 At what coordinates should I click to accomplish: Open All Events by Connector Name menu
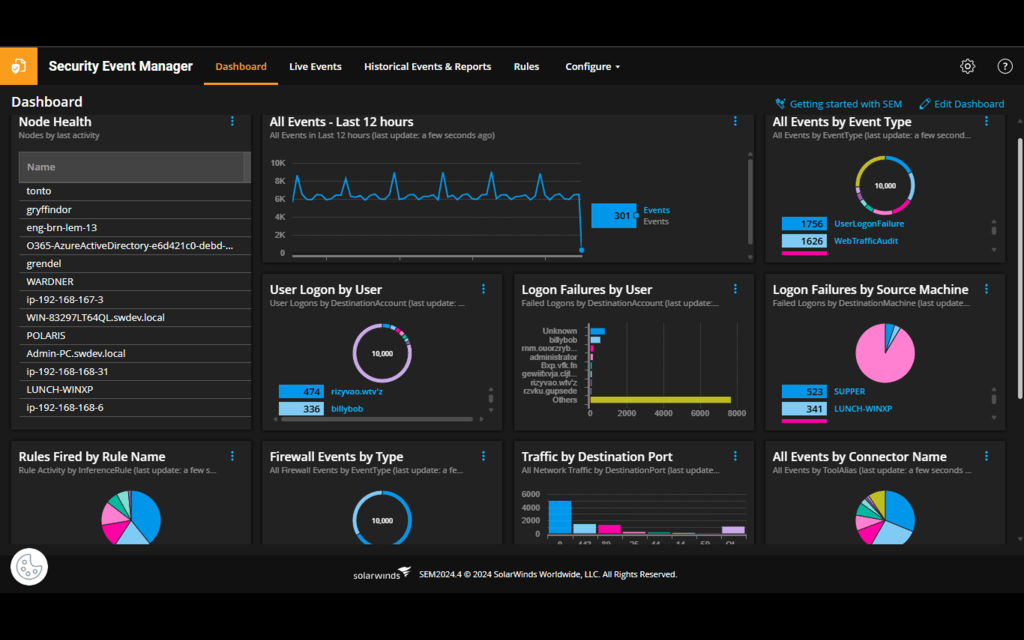click(x=986, y=456)
